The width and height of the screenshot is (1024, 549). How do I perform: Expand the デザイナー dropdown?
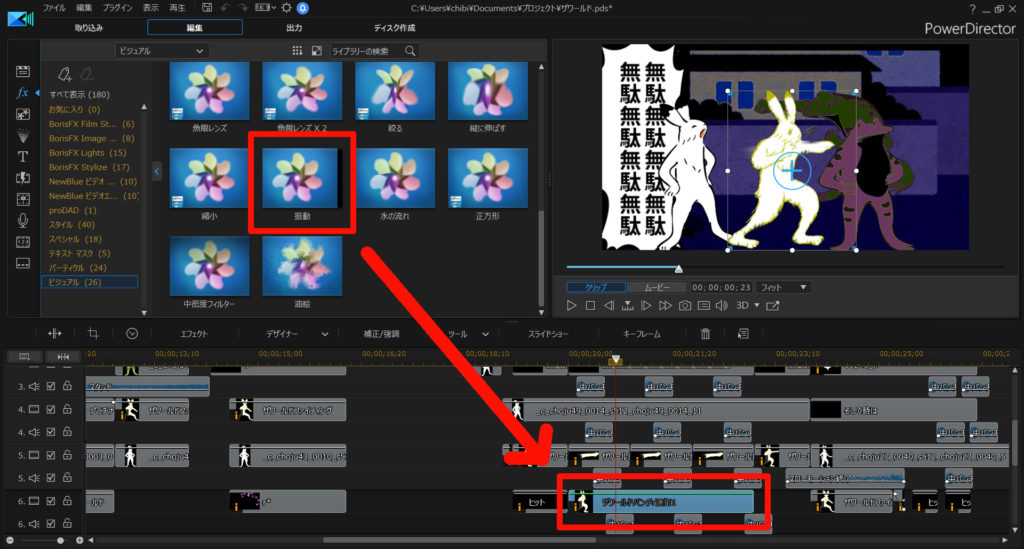coord(325,334)
